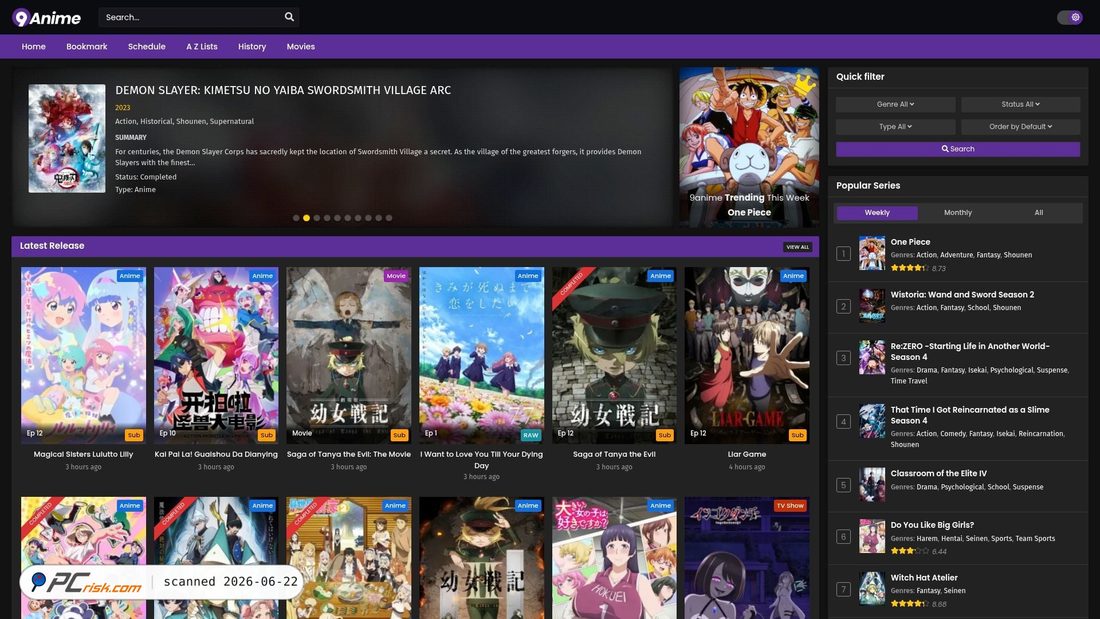Open the Schedule menu item
Viewport: 1100px width, 619px height.
coord(147,46)
